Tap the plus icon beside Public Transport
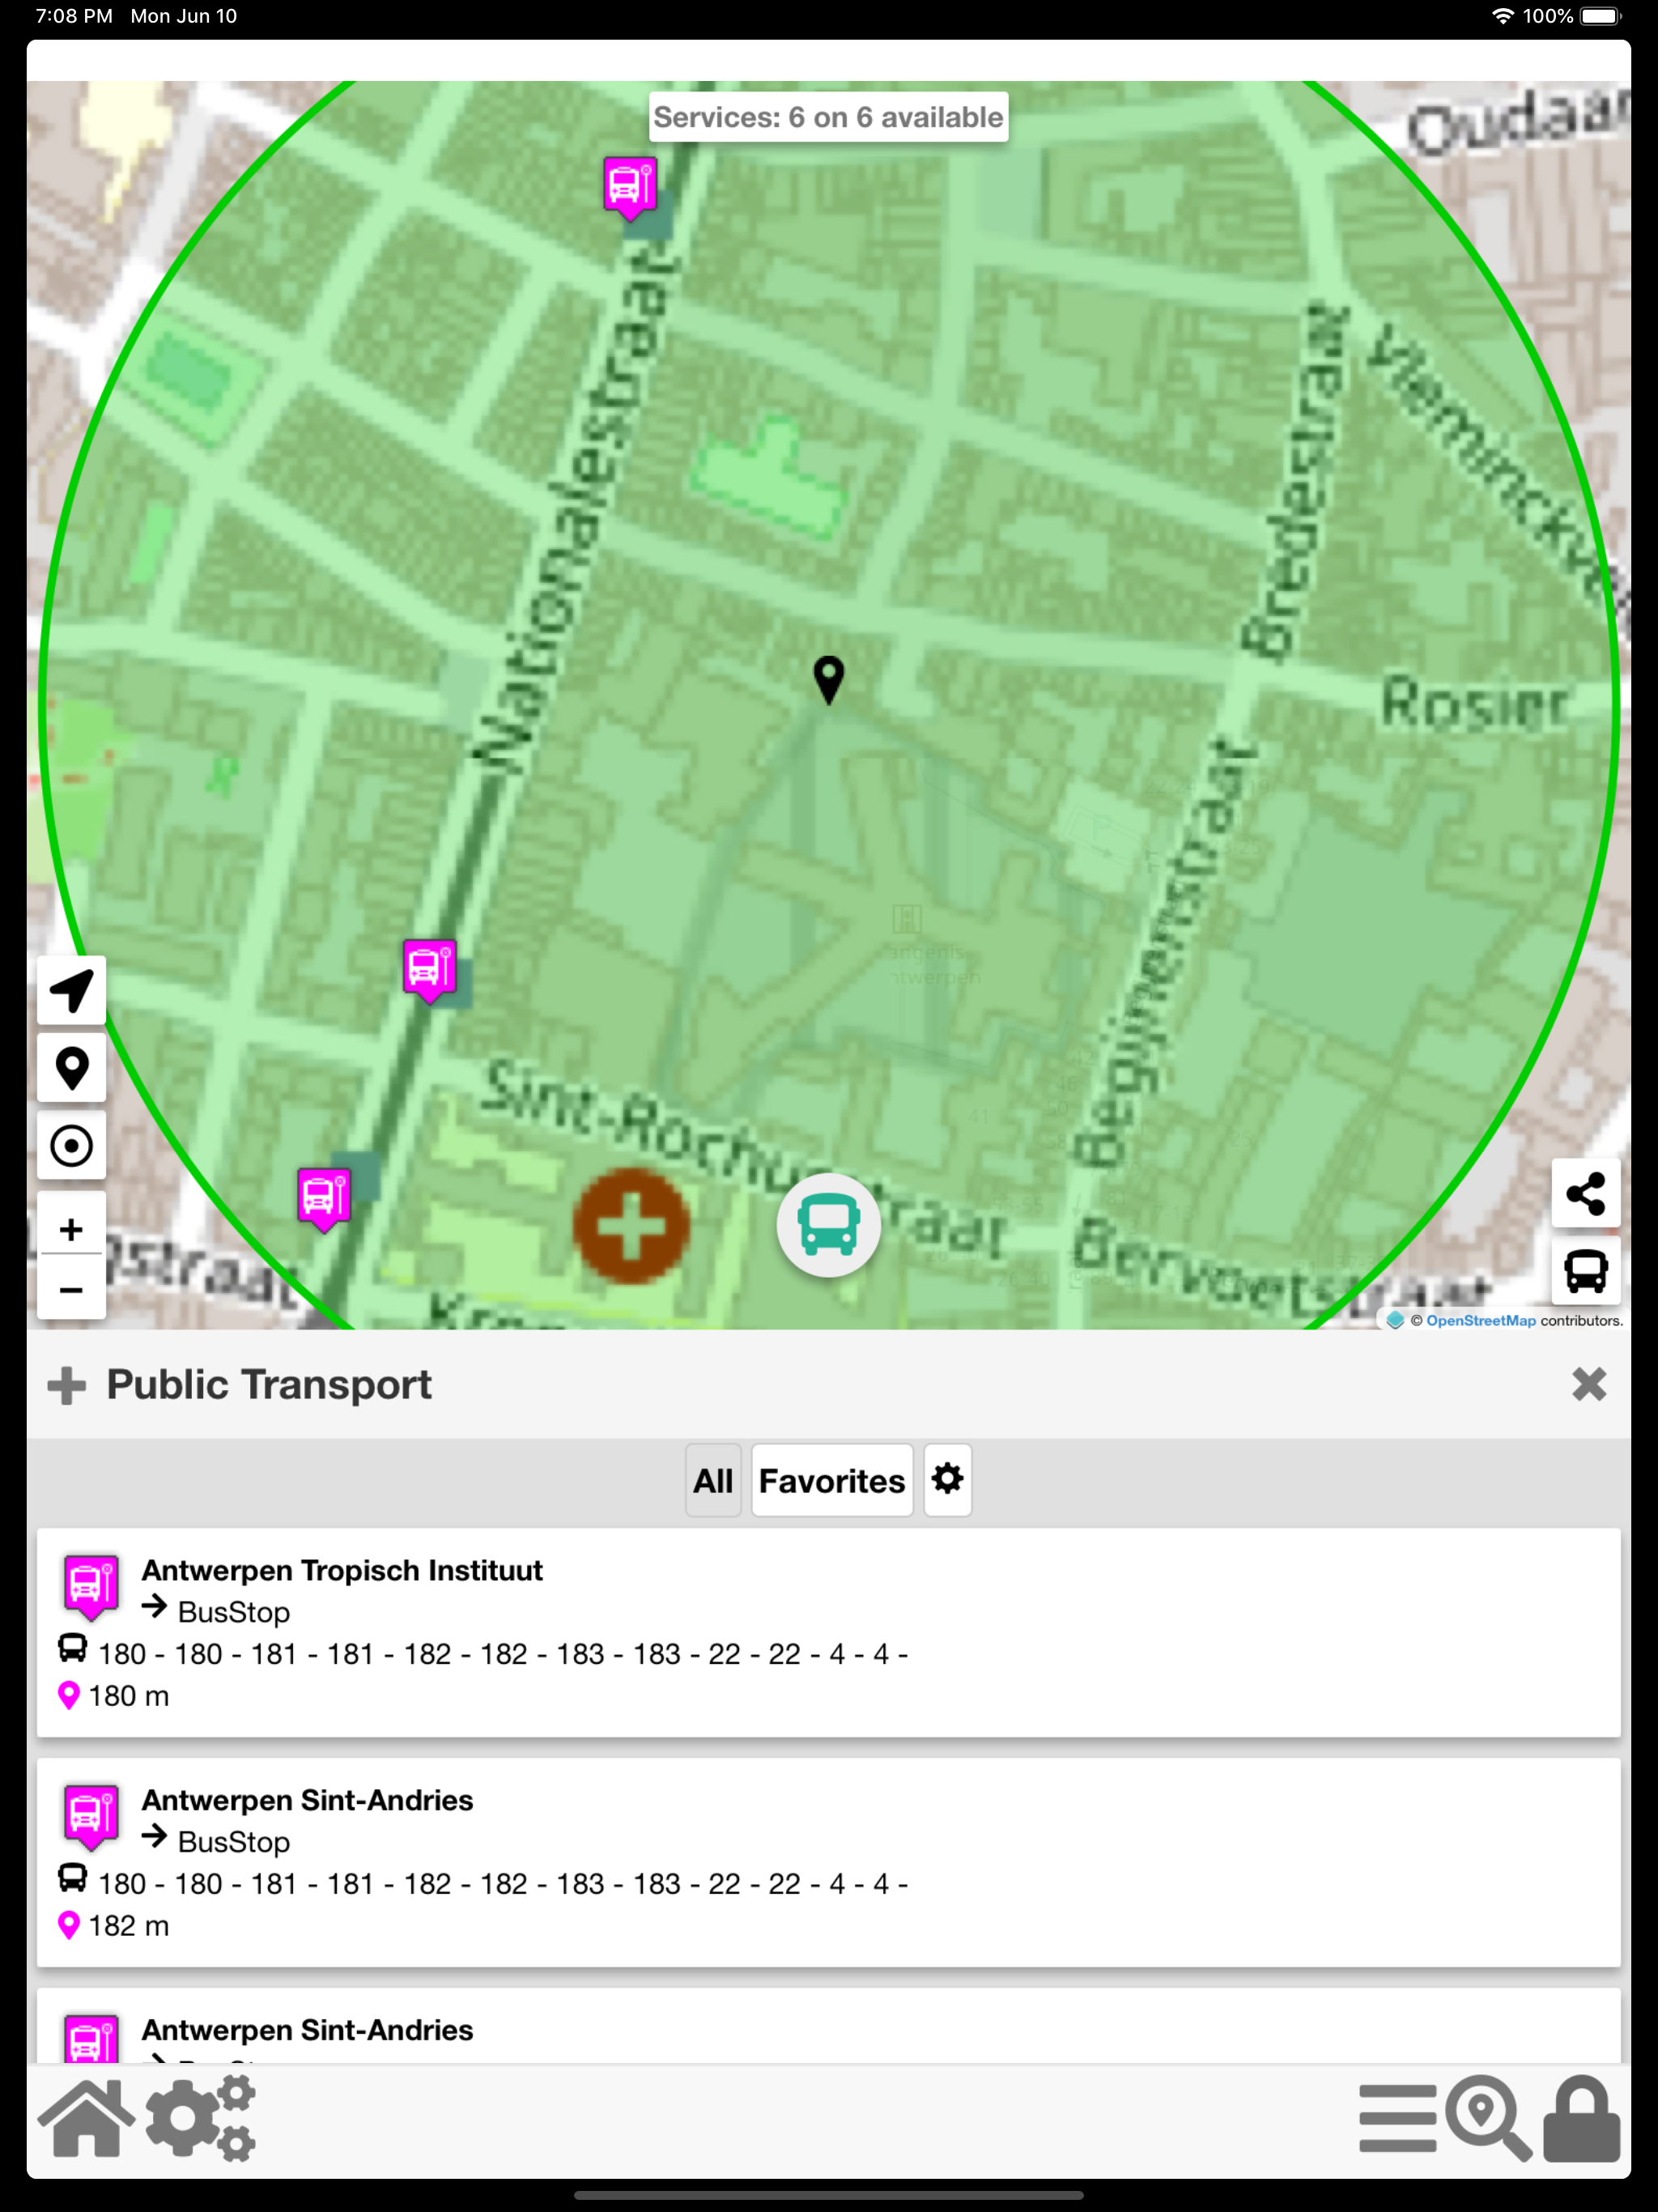 (67, 1385)
